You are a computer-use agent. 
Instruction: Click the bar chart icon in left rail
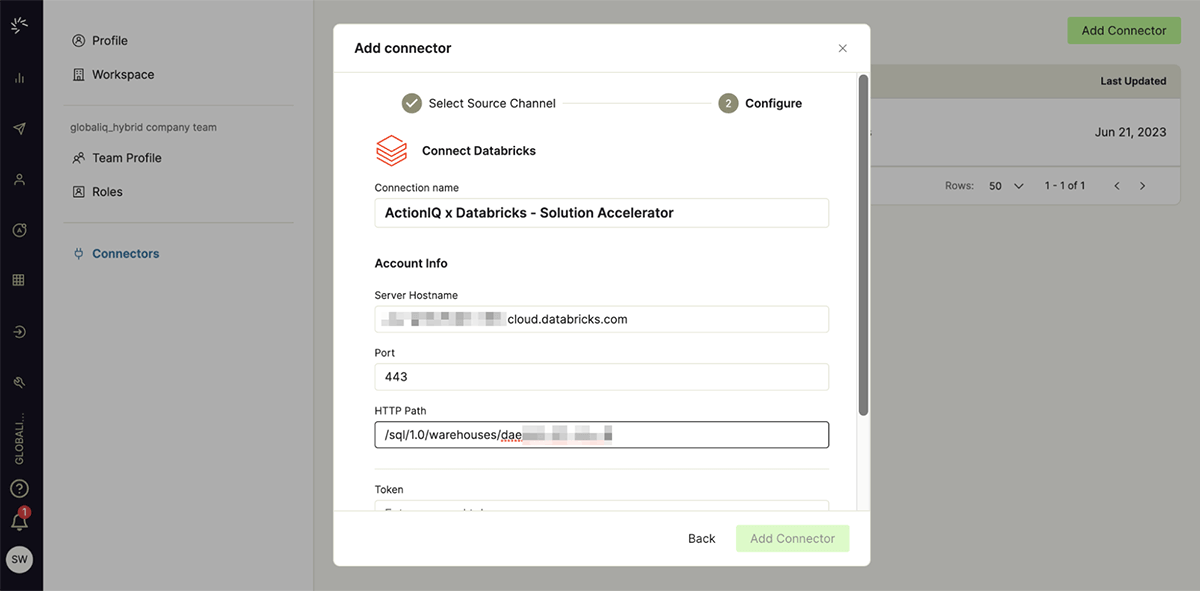pyautogui.click(x=19, y=78)
